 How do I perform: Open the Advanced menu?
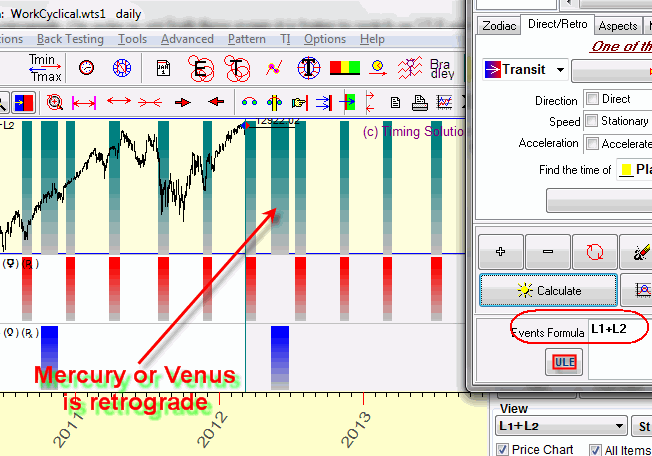click(x=187, y=39)
